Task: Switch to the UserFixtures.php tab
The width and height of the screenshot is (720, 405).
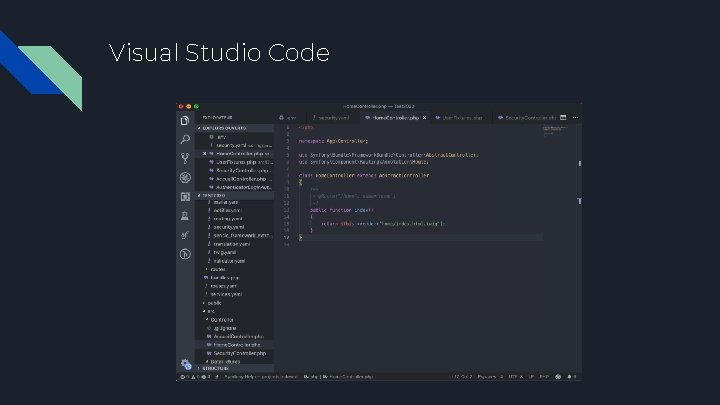Action: pos(459,118)
